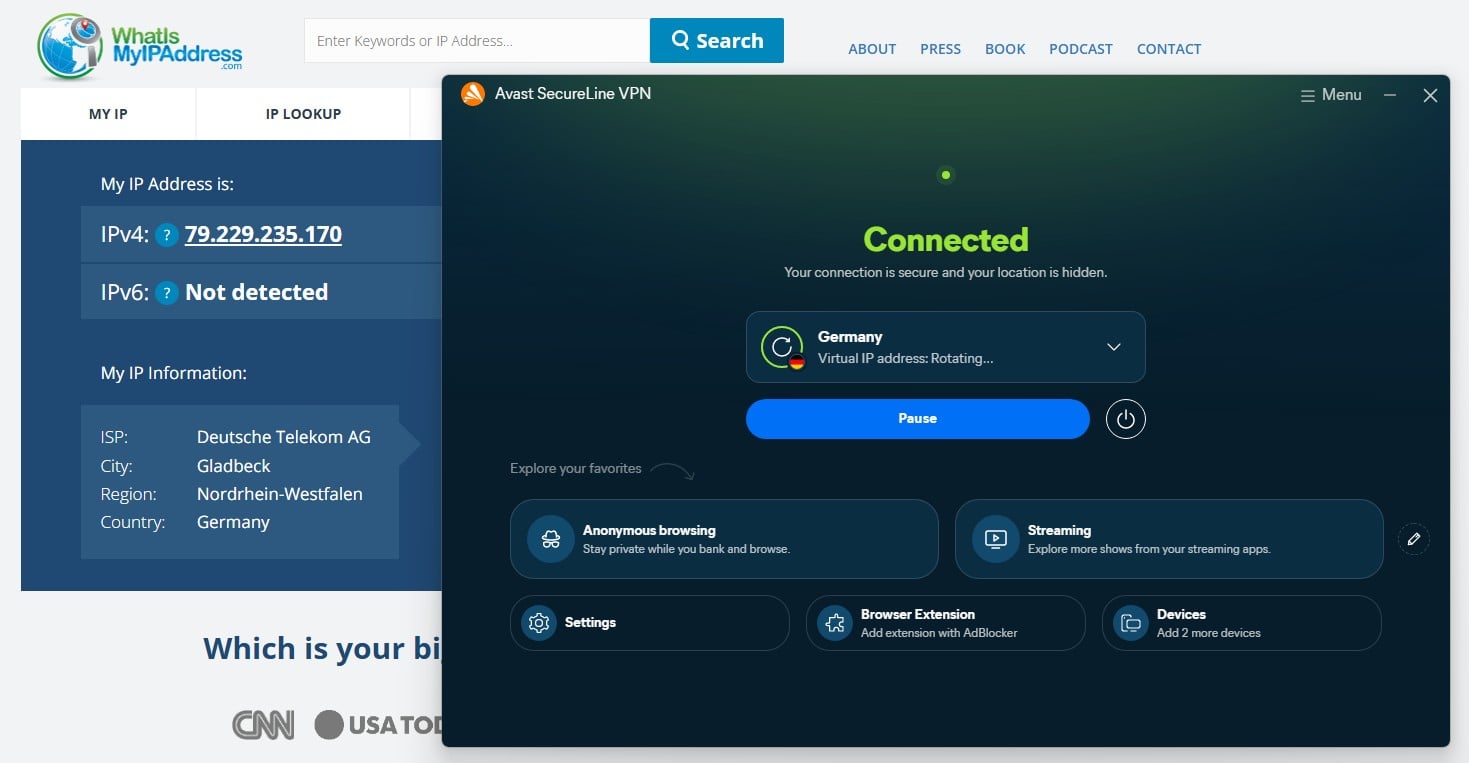Open Browser Extension with AdBlocker card
Viewport: 1469px width, 763px height.
tap(945, 623)
